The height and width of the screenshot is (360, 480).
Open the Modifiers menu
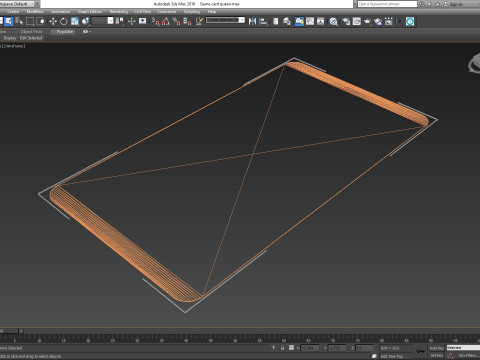[x=35, y=12]
